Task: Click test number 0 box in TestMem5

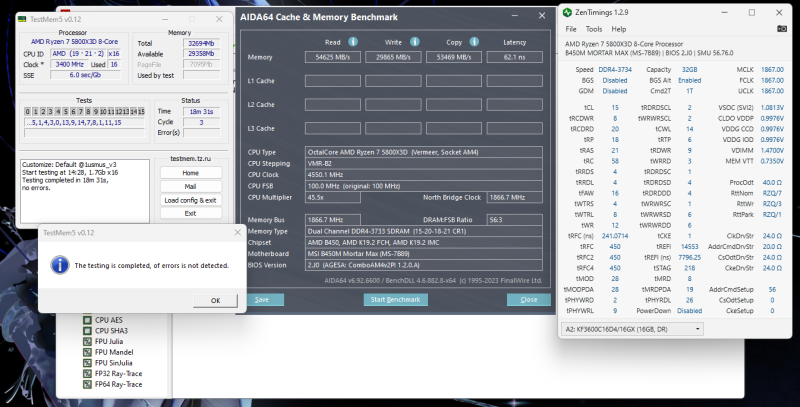Action: coord(28,111)
